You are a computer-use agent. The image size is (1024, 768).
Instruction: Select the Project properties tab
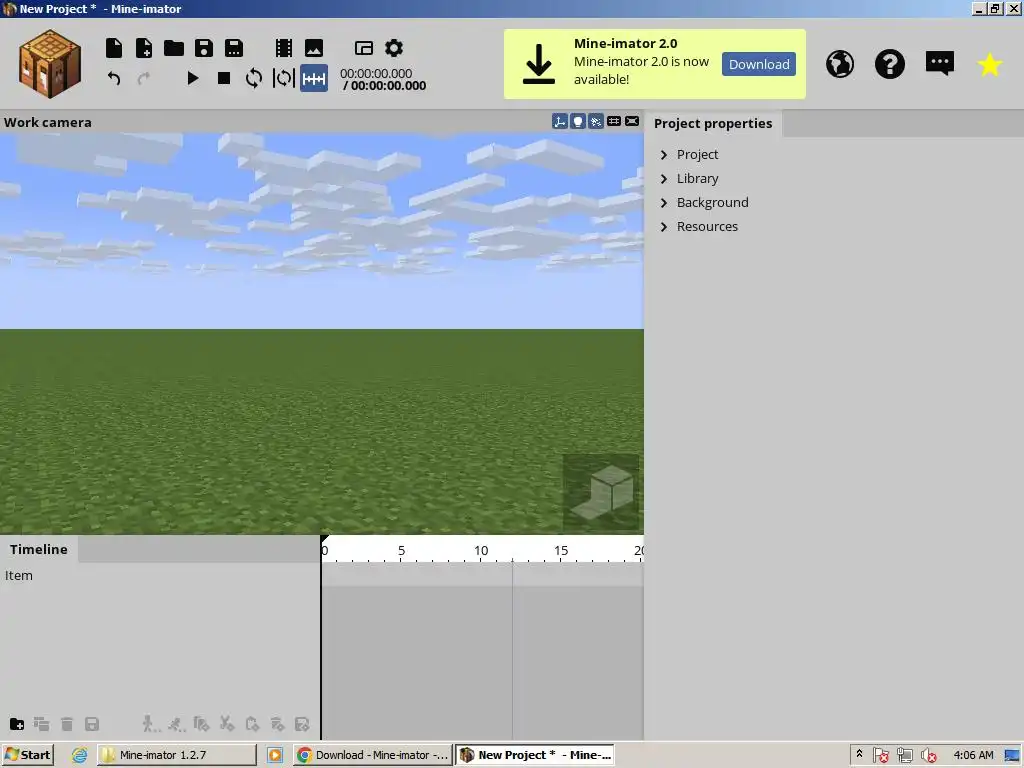click(713, 123)
